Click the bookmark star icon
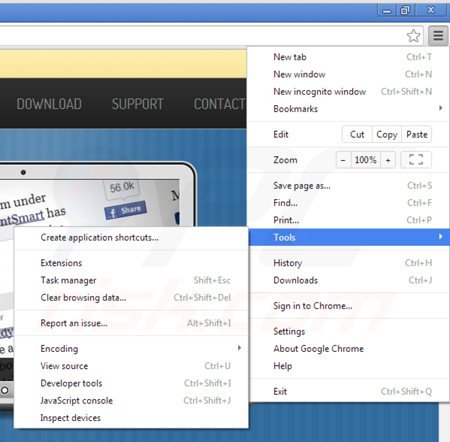Viewport: 450px width, 442px height. (x=413, y=36)
